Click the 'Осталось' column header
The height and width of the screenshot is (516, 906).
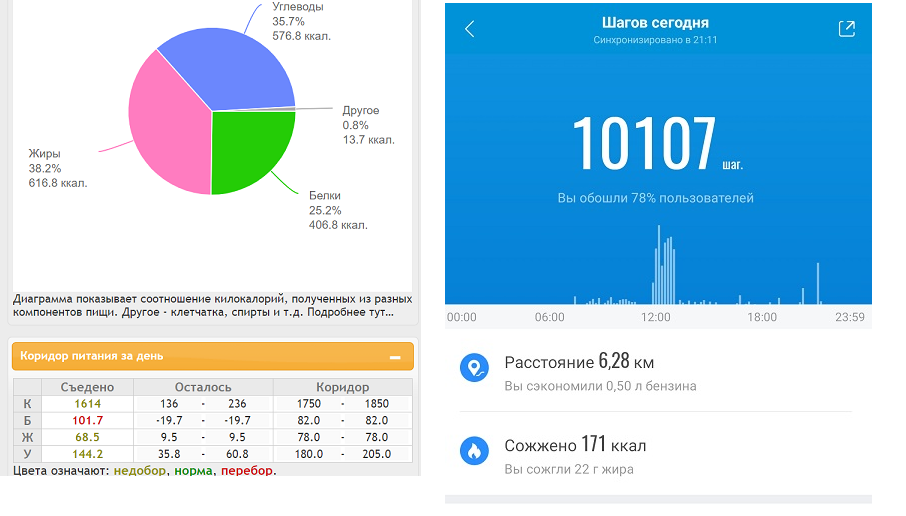point(203,387)
